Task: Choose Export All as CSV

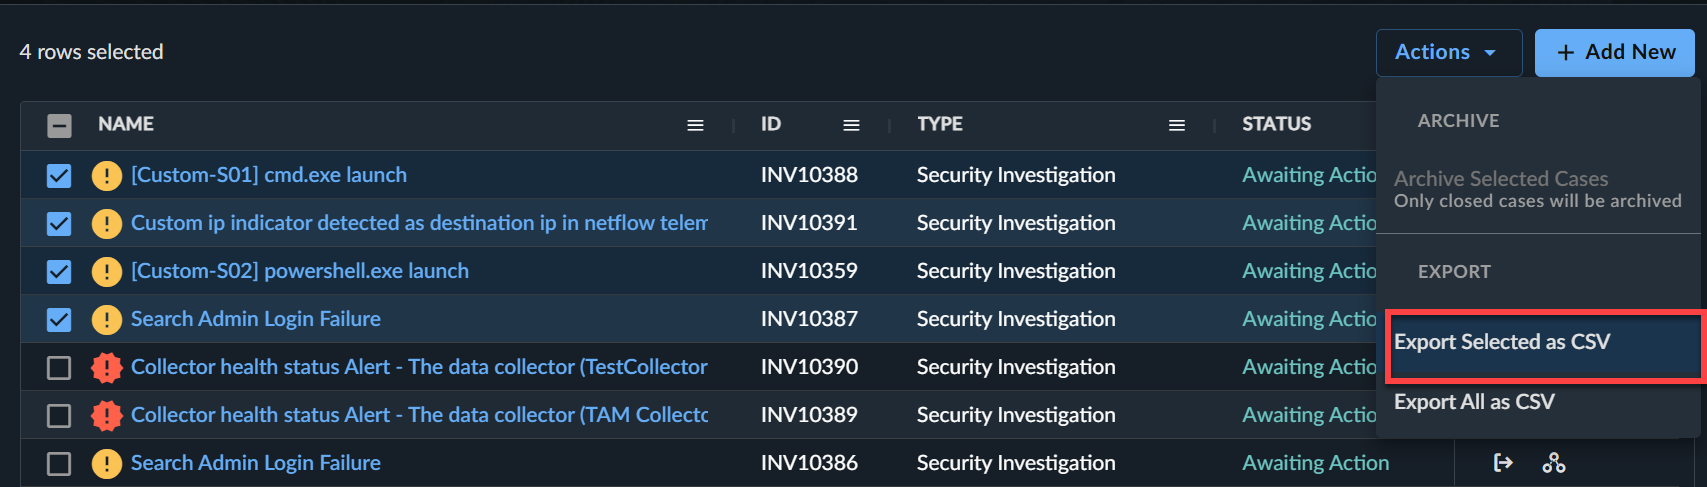Action: 1474,402
